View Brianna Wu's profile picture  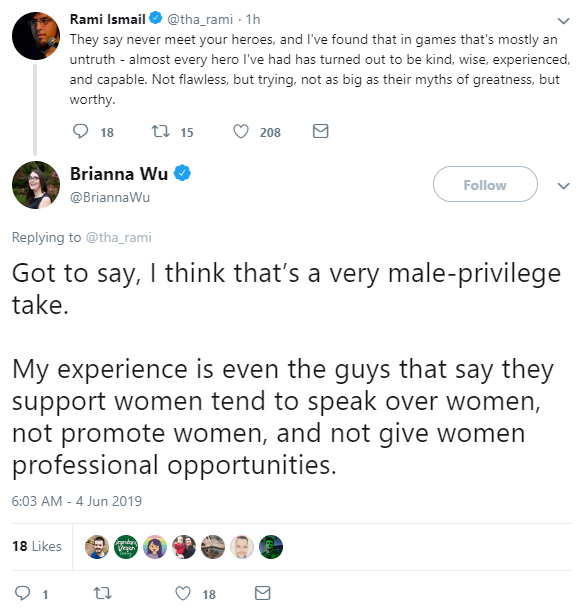(36, 185)
